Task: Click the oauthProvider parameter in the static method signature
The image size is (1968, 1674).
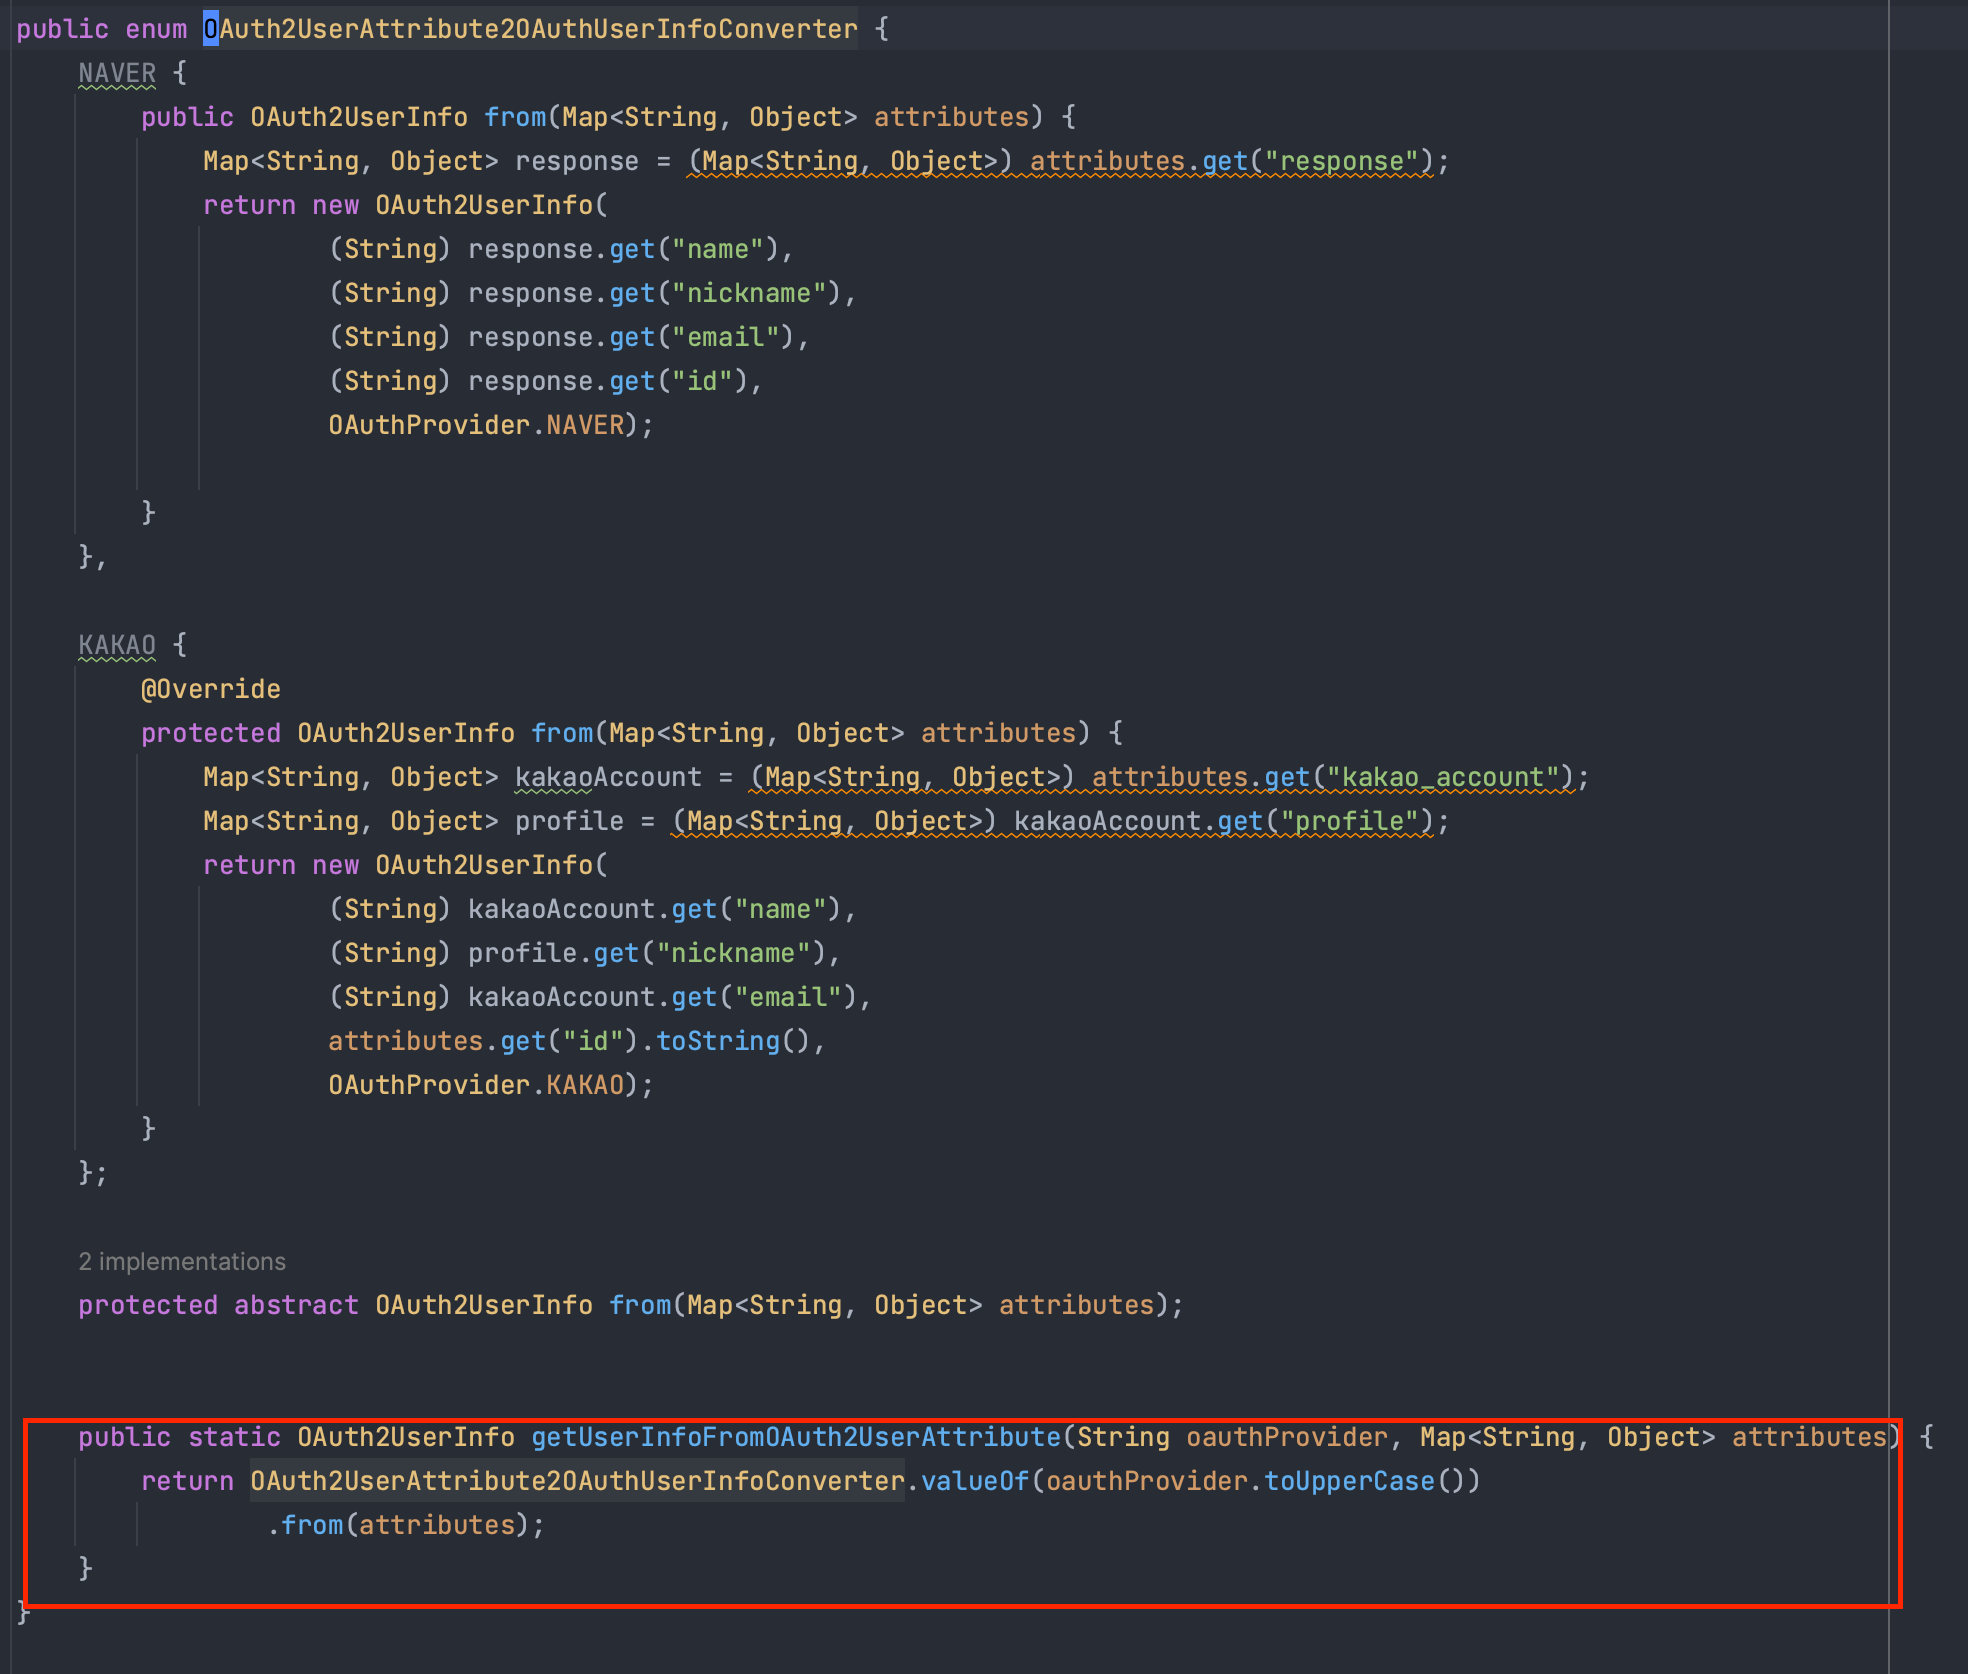Action: pos(1287,1437)
